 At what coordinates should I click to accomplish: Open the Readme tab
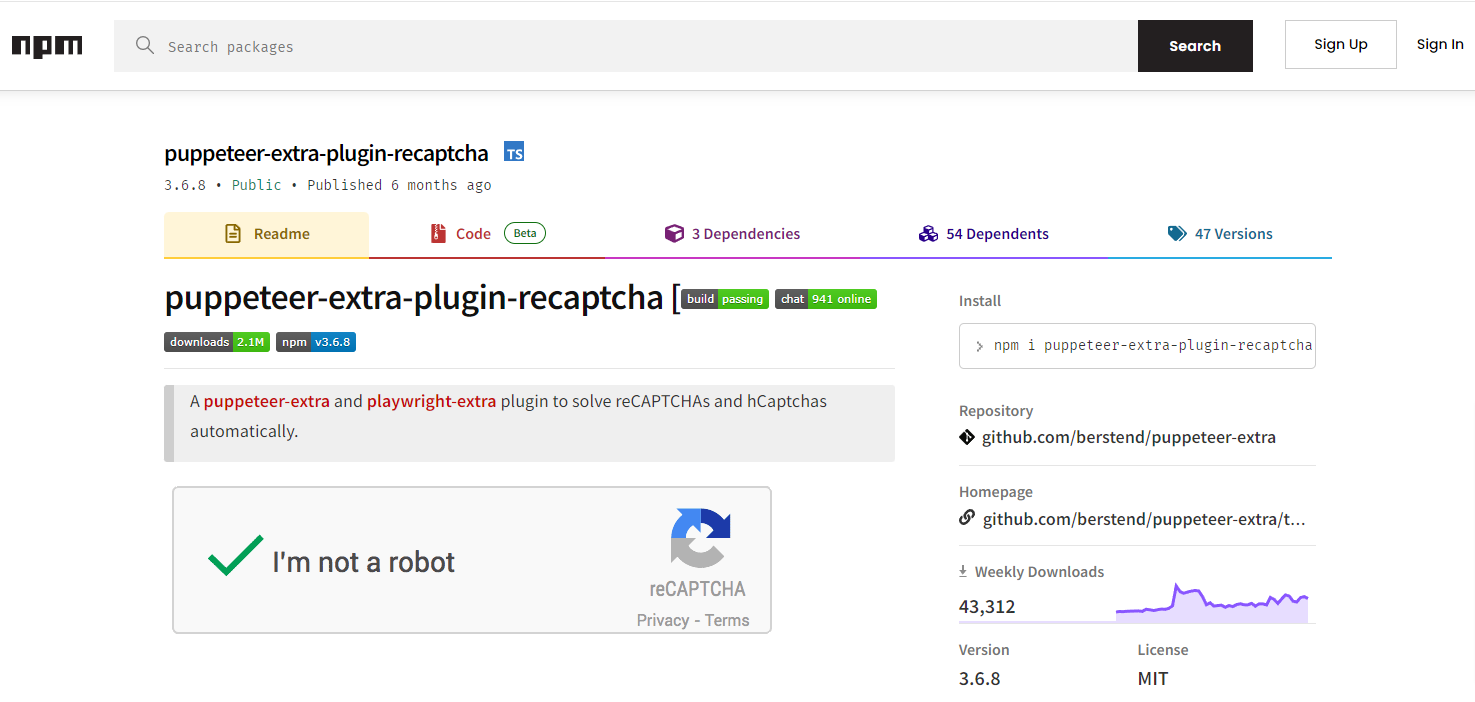click(266, 234)
